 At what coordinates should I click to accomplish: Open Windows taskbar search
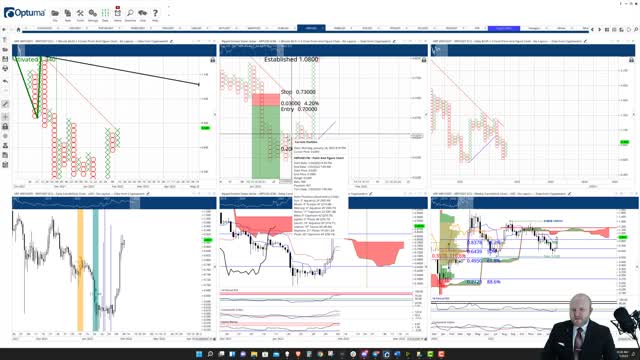pos(210,354)
